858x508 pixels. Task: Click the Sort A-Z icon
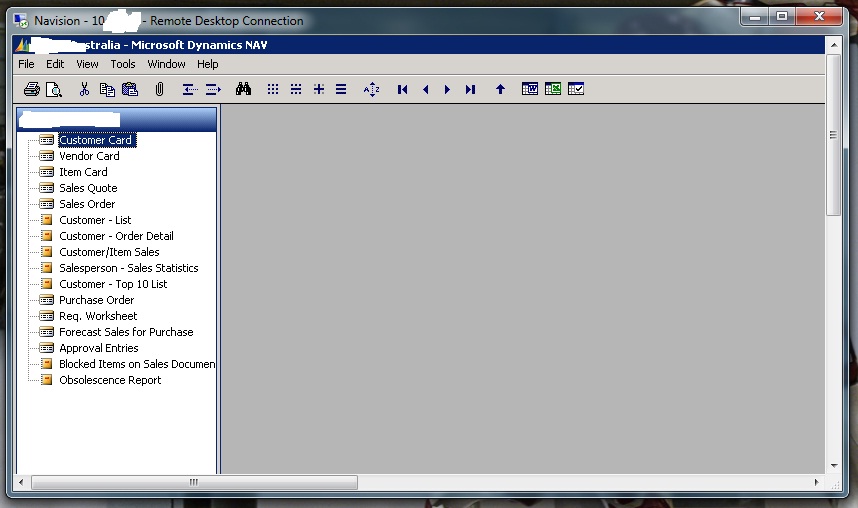pyautogui.click(x=372, y=89)
